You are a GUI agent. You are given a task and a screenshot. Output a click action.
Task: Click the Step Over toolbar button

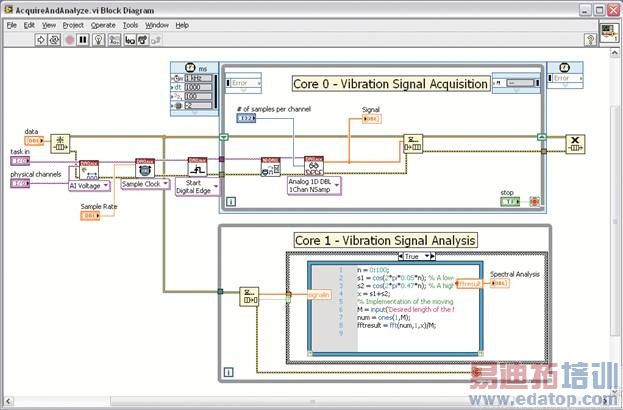tap(143, 40)
